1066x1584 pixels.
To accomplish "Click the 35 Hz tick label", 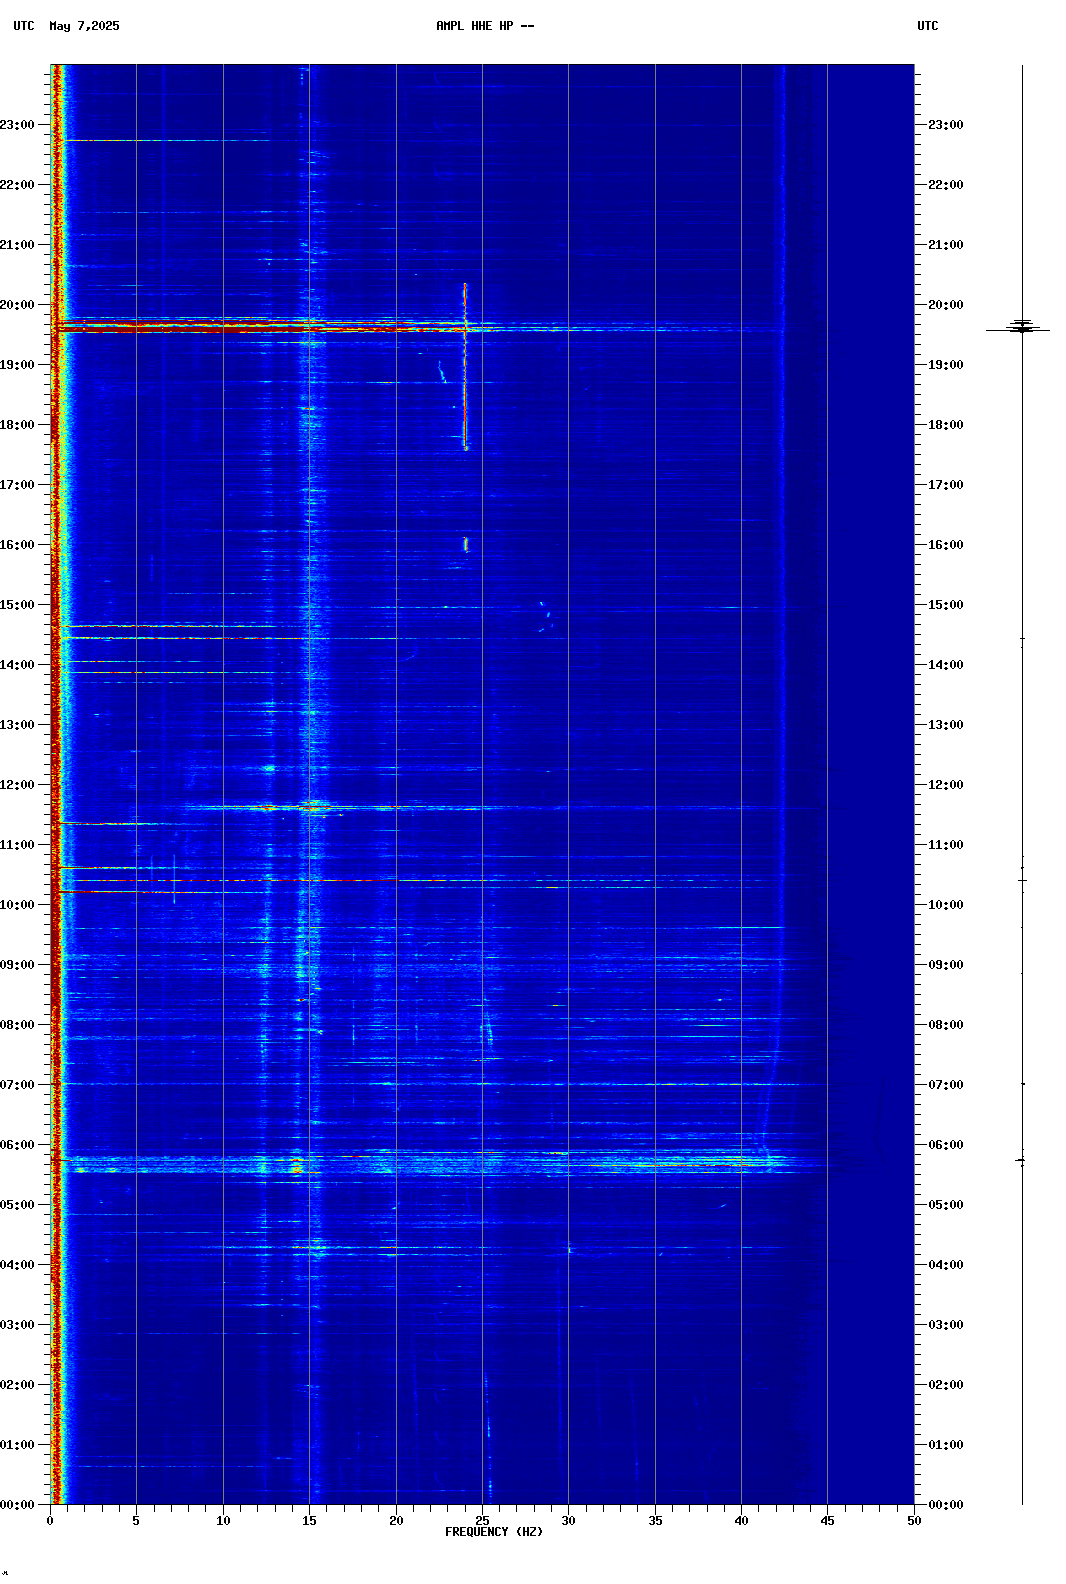I will tap(655, 1521).
